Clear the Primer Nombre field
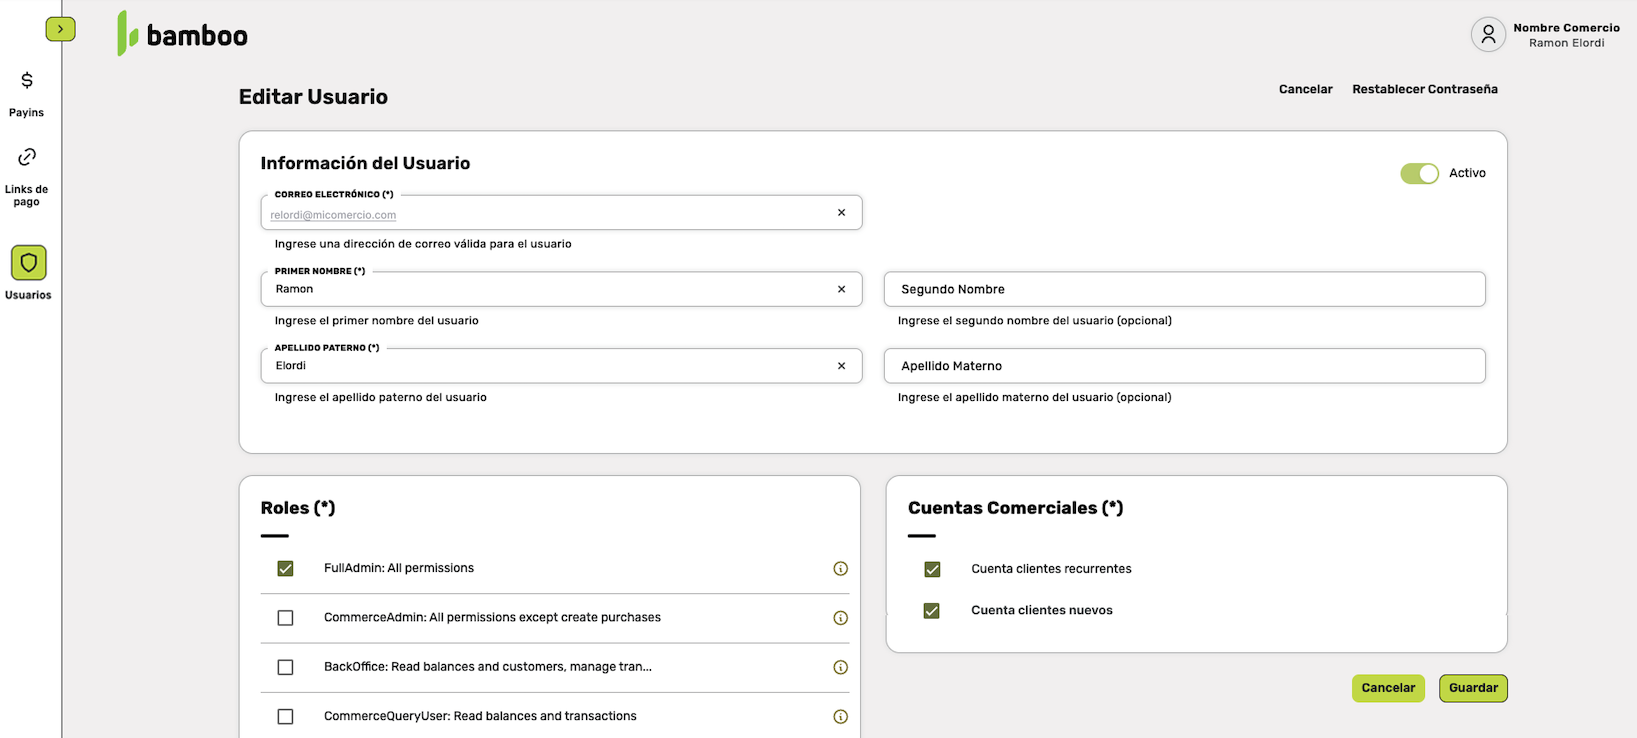Screen dimensions: 1637x738 tap(841, 289)
